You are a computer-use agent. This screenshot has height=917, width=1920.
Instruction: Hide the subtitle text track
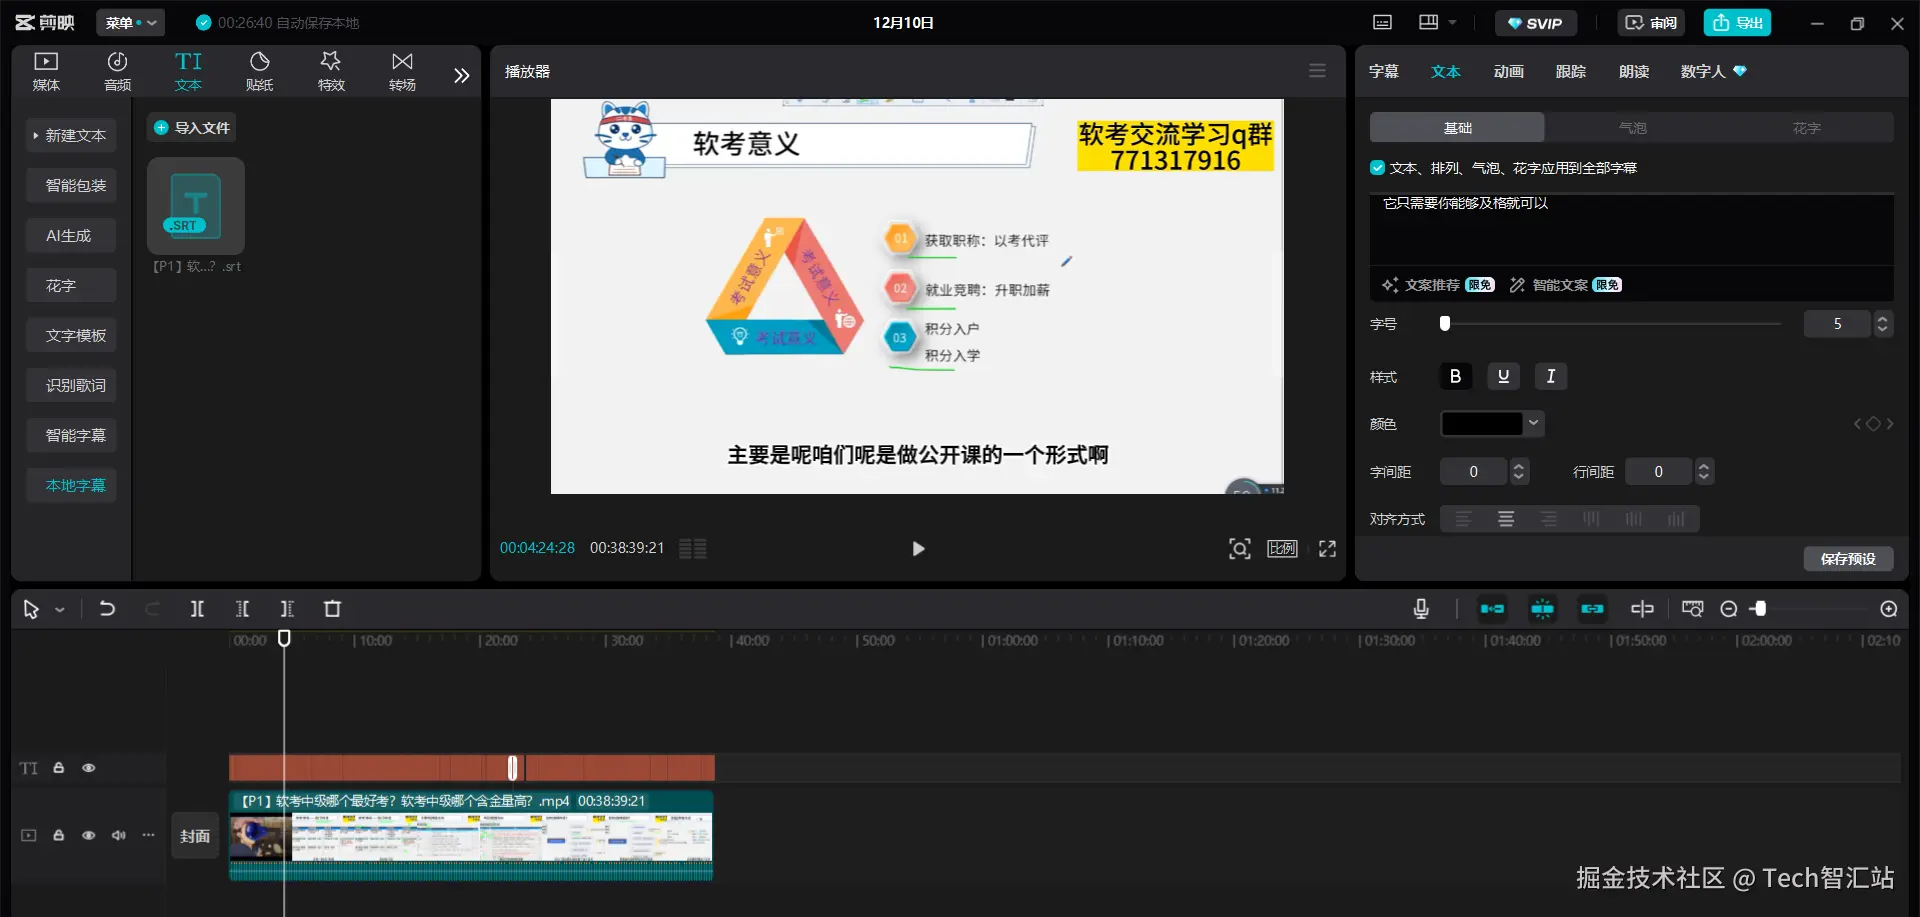pyautogui.click(x=89, y=768)
